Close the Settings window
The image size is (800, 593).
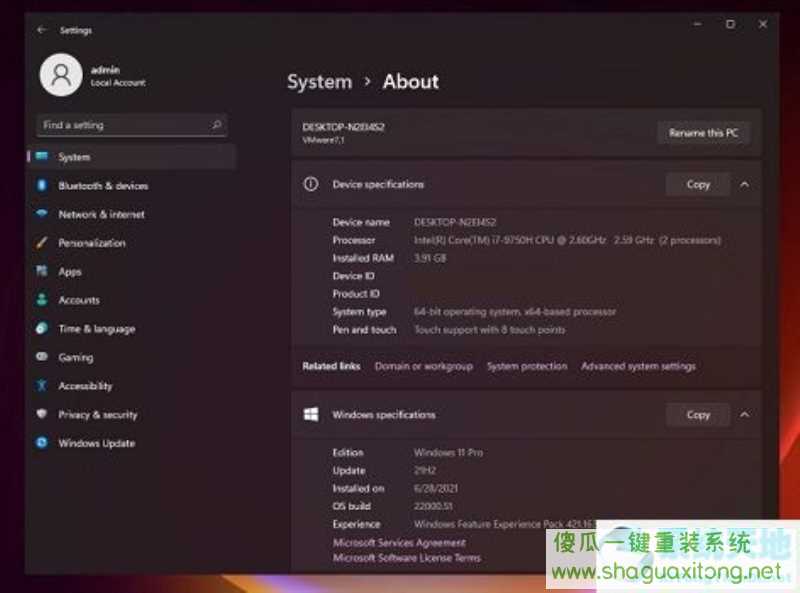tap(763, 24)
